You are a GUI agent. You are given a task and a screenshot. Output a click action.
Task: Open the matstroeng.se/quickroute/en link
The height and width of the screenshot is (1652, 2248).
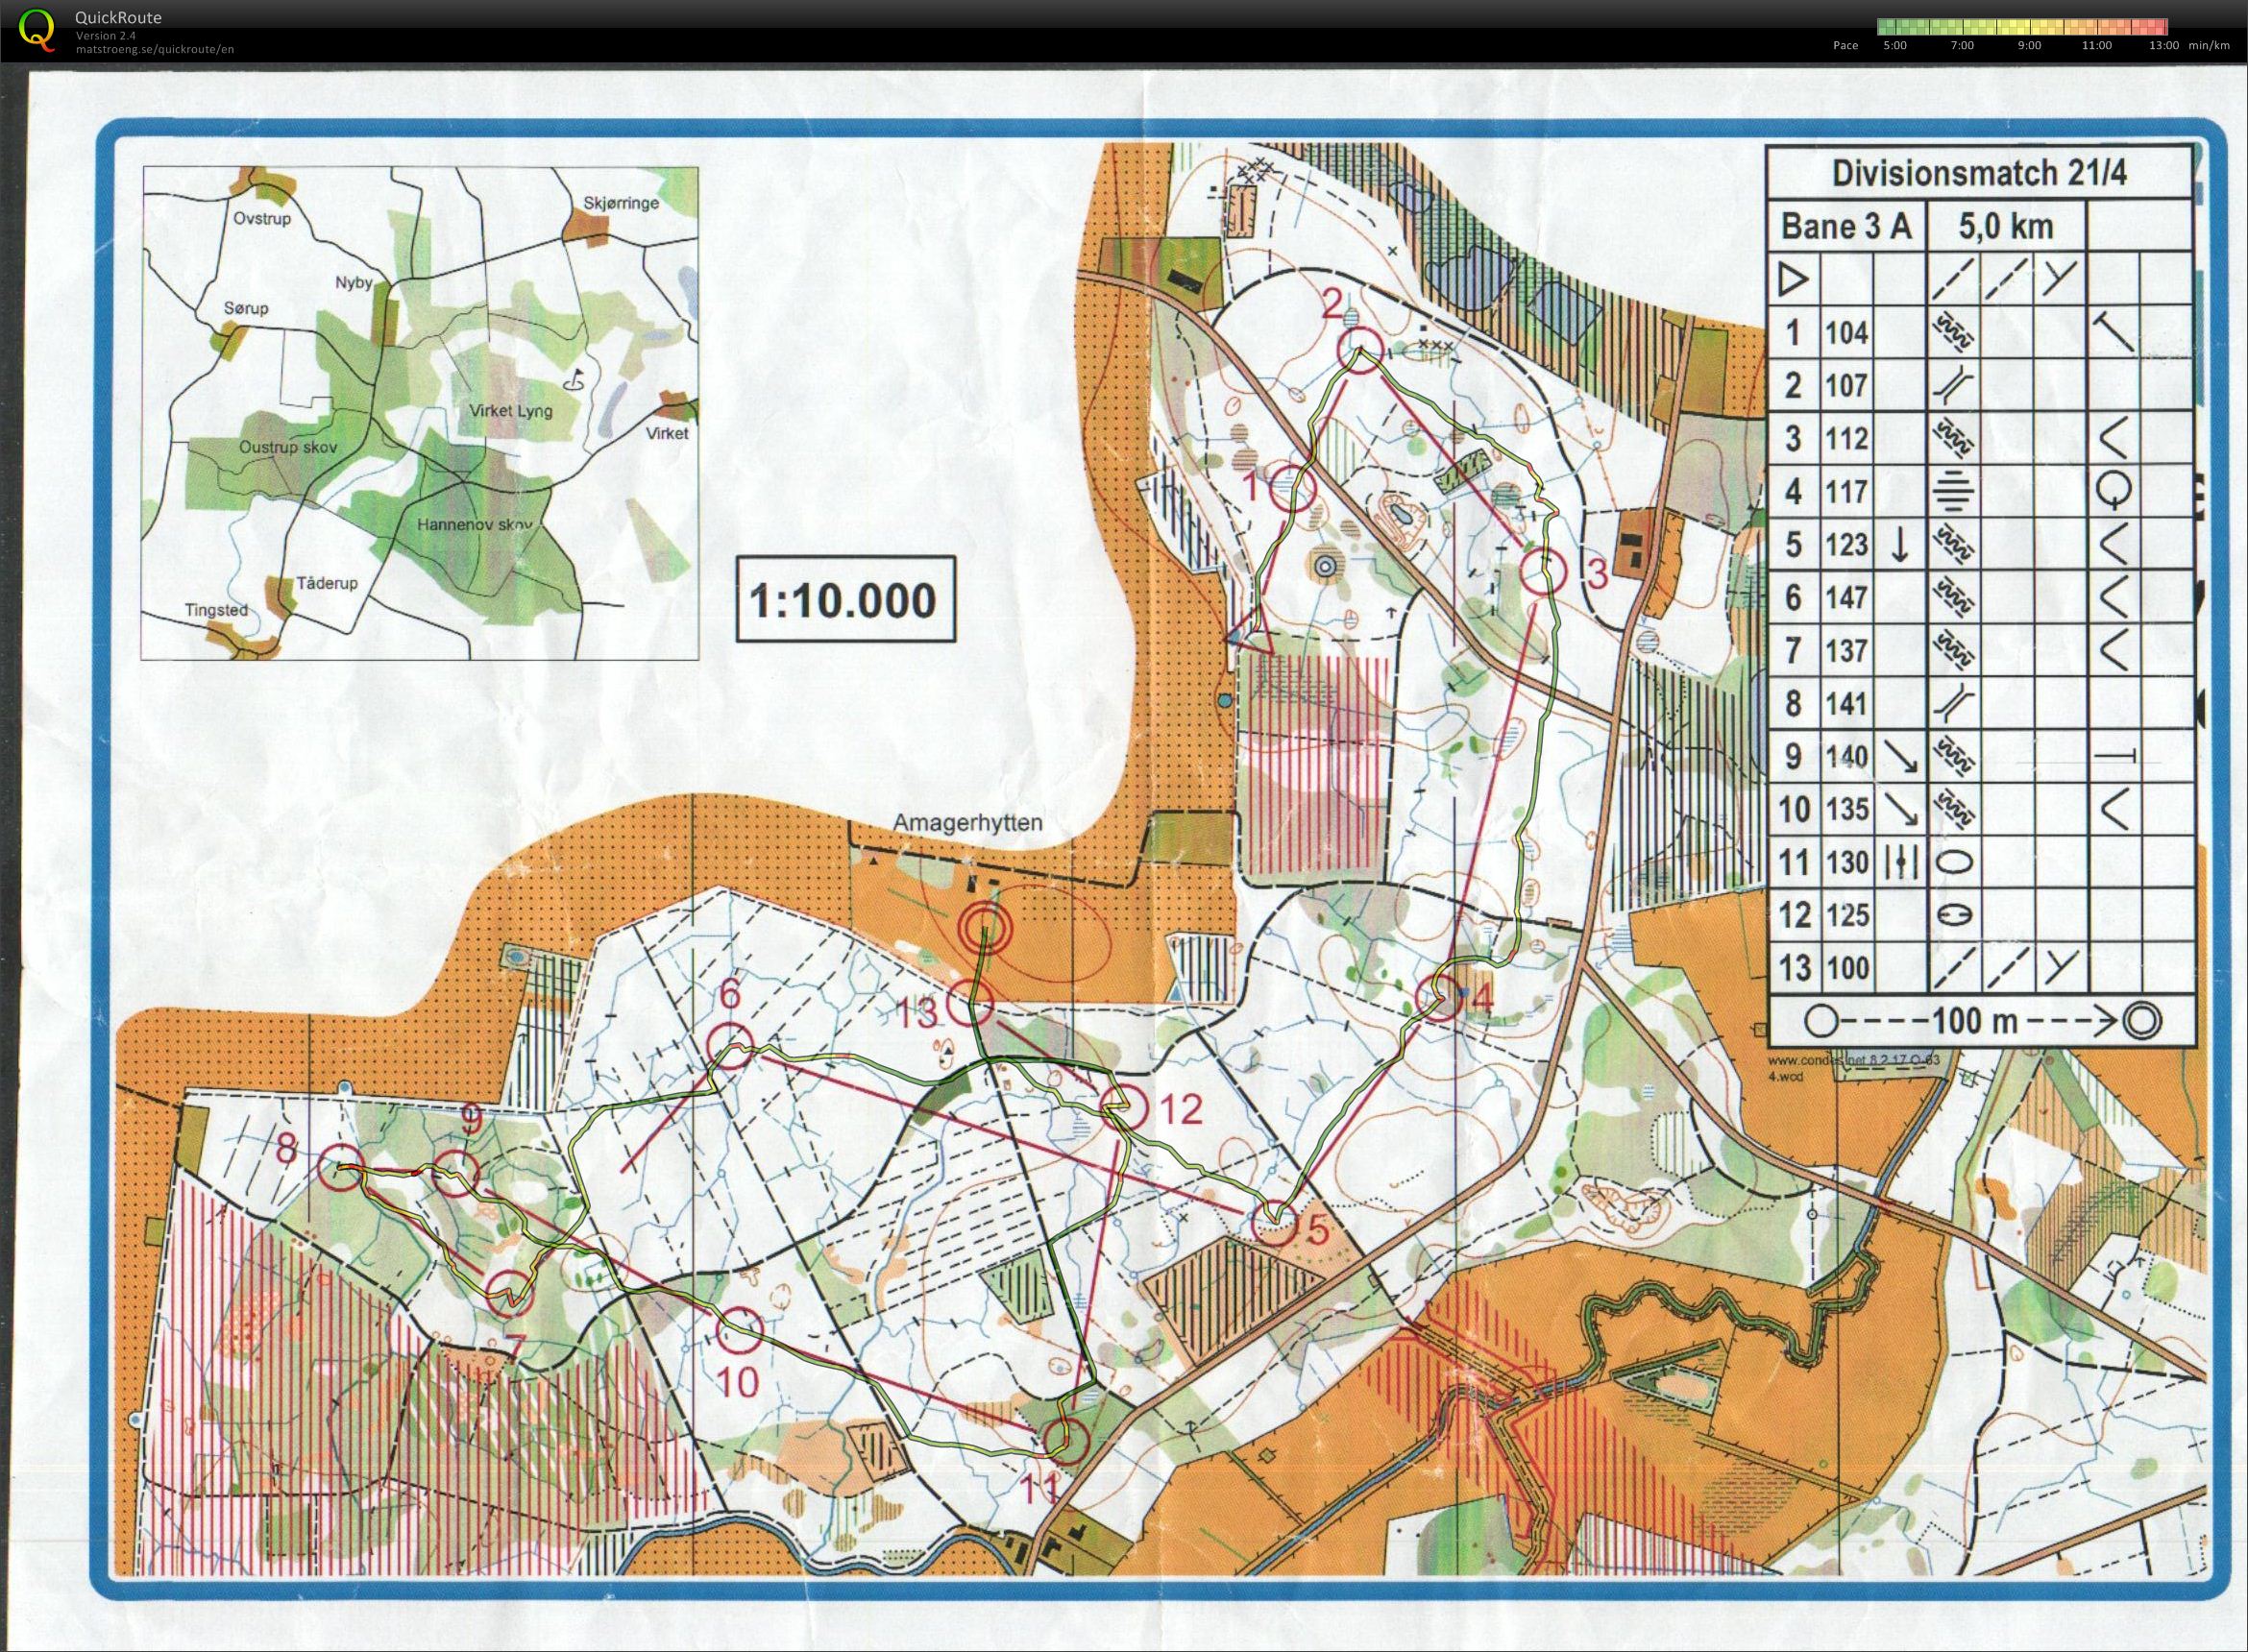click(x=155, y=49)
